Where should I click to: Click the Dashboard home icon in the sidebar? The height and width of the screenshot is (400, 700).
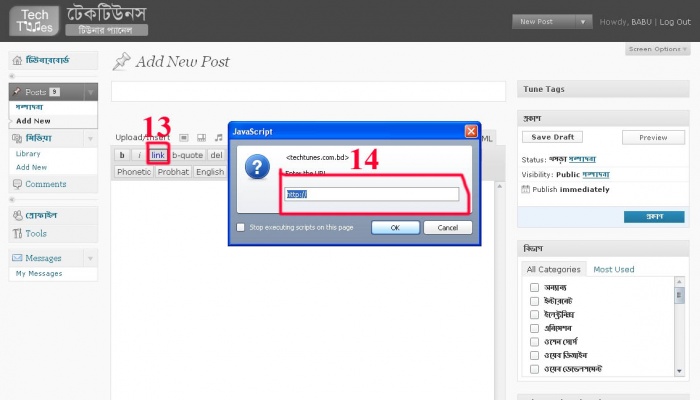(x=17, y=60)
